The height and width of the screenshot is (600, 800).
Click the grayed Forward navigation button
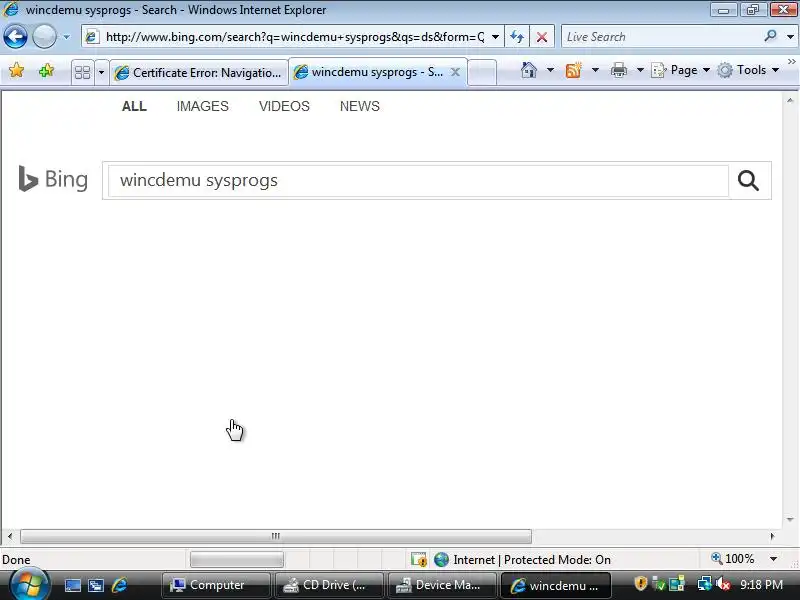[x=44, y=37]
